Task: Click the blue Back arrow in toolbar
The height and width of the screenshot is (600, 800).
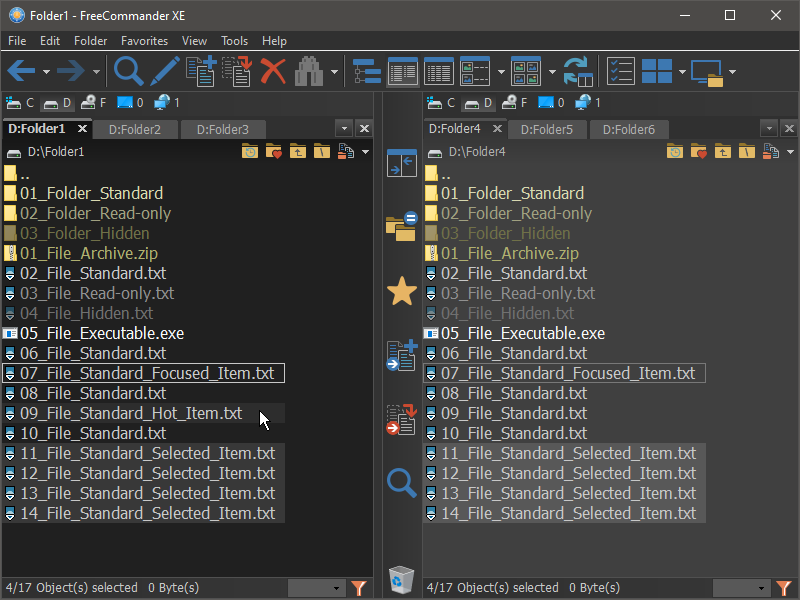Action: [22, 71]
